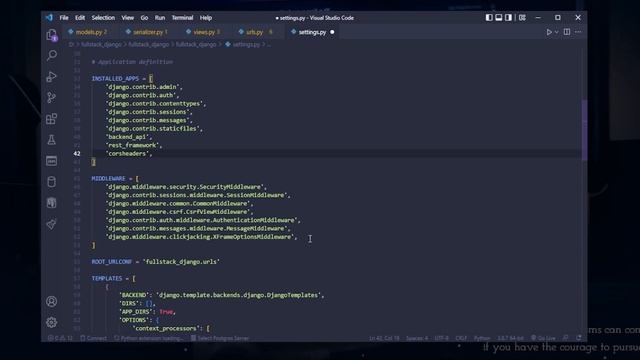The height and width of the screenshot is (360, 640).
Task: Open the Go menu
Action: click(x=144, y=18)
